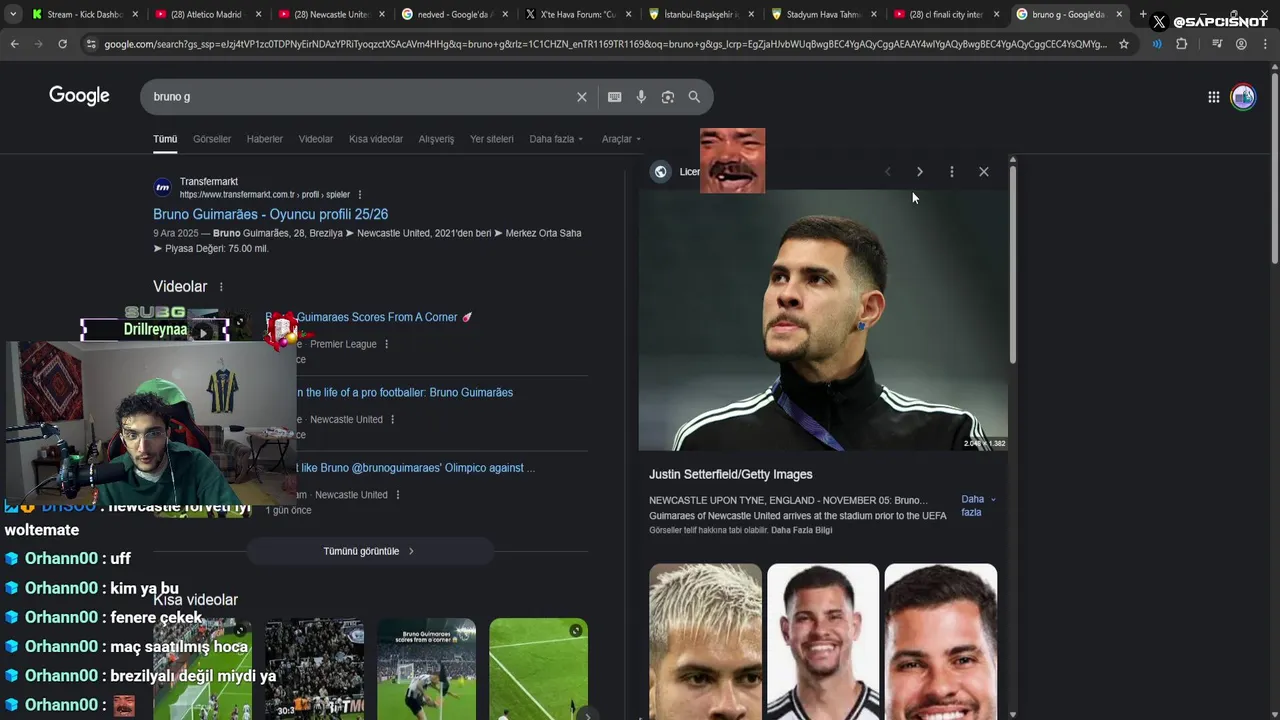Click the search query input field

360,97
